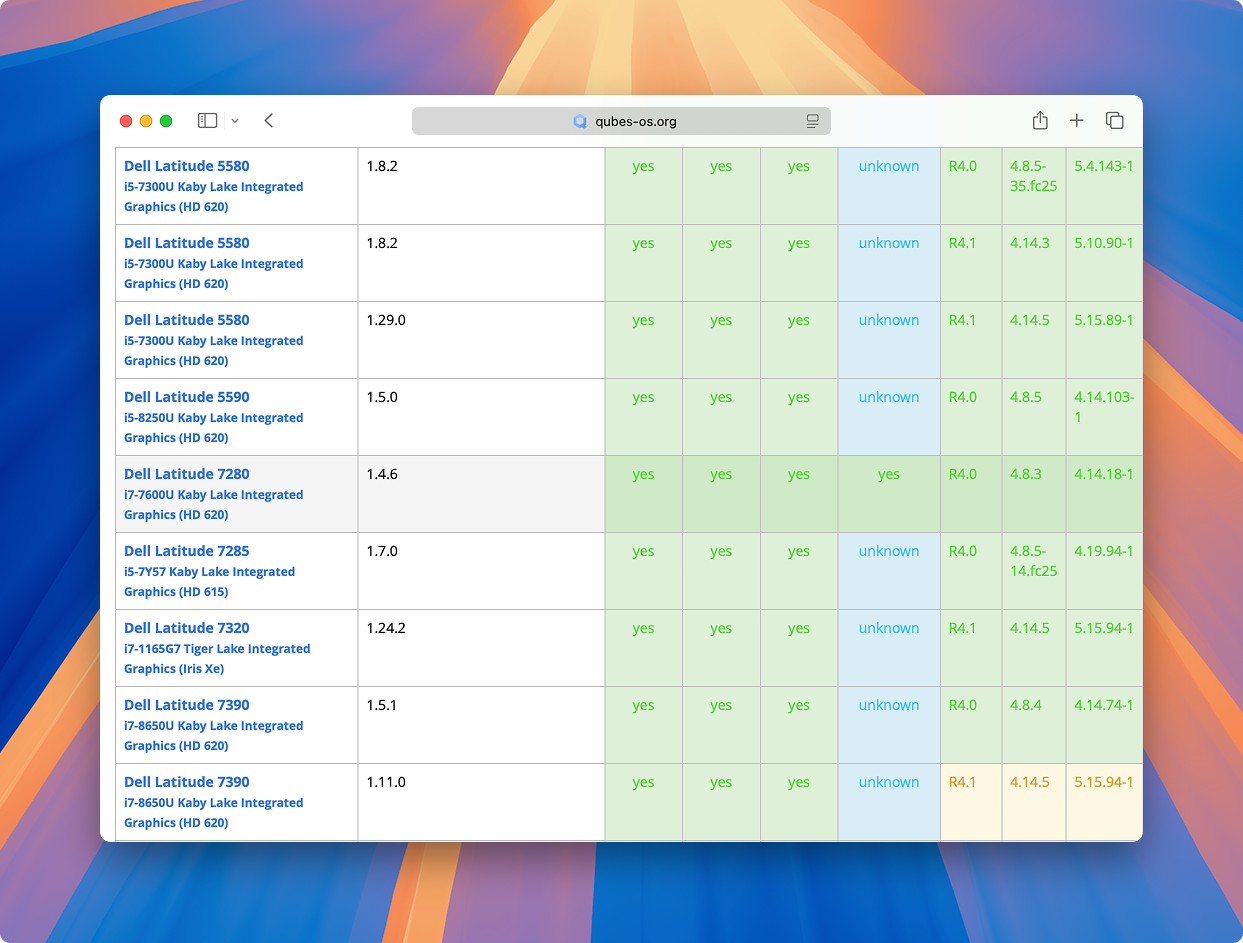Screen dimensions: 1243x943
Task: Click kernel version 5.4.143-1
Action: click(1104, 166)
